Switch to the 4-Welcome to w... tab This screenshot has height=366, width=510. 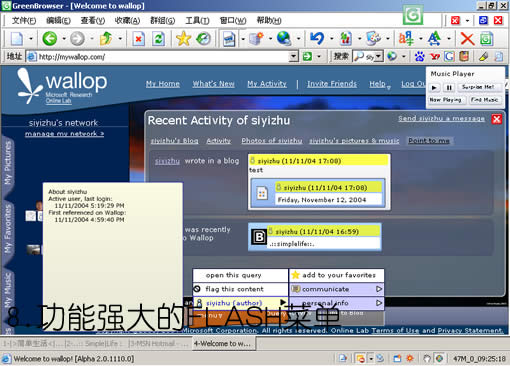(223, 344)
